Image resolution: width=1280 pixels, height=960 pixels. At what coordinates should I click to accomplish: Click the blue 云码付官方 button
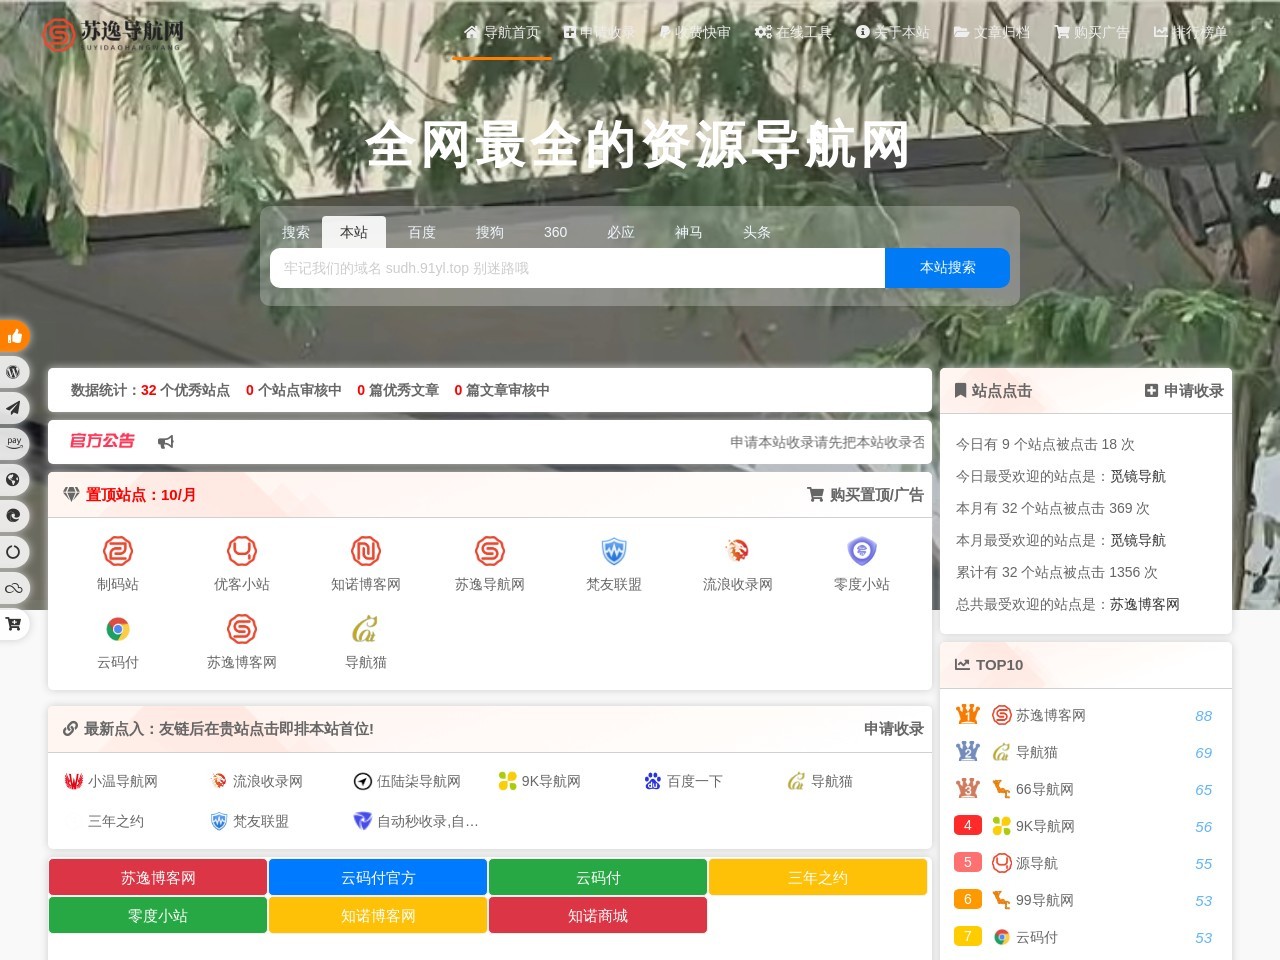pyautogui.click(x=378, y=877)
